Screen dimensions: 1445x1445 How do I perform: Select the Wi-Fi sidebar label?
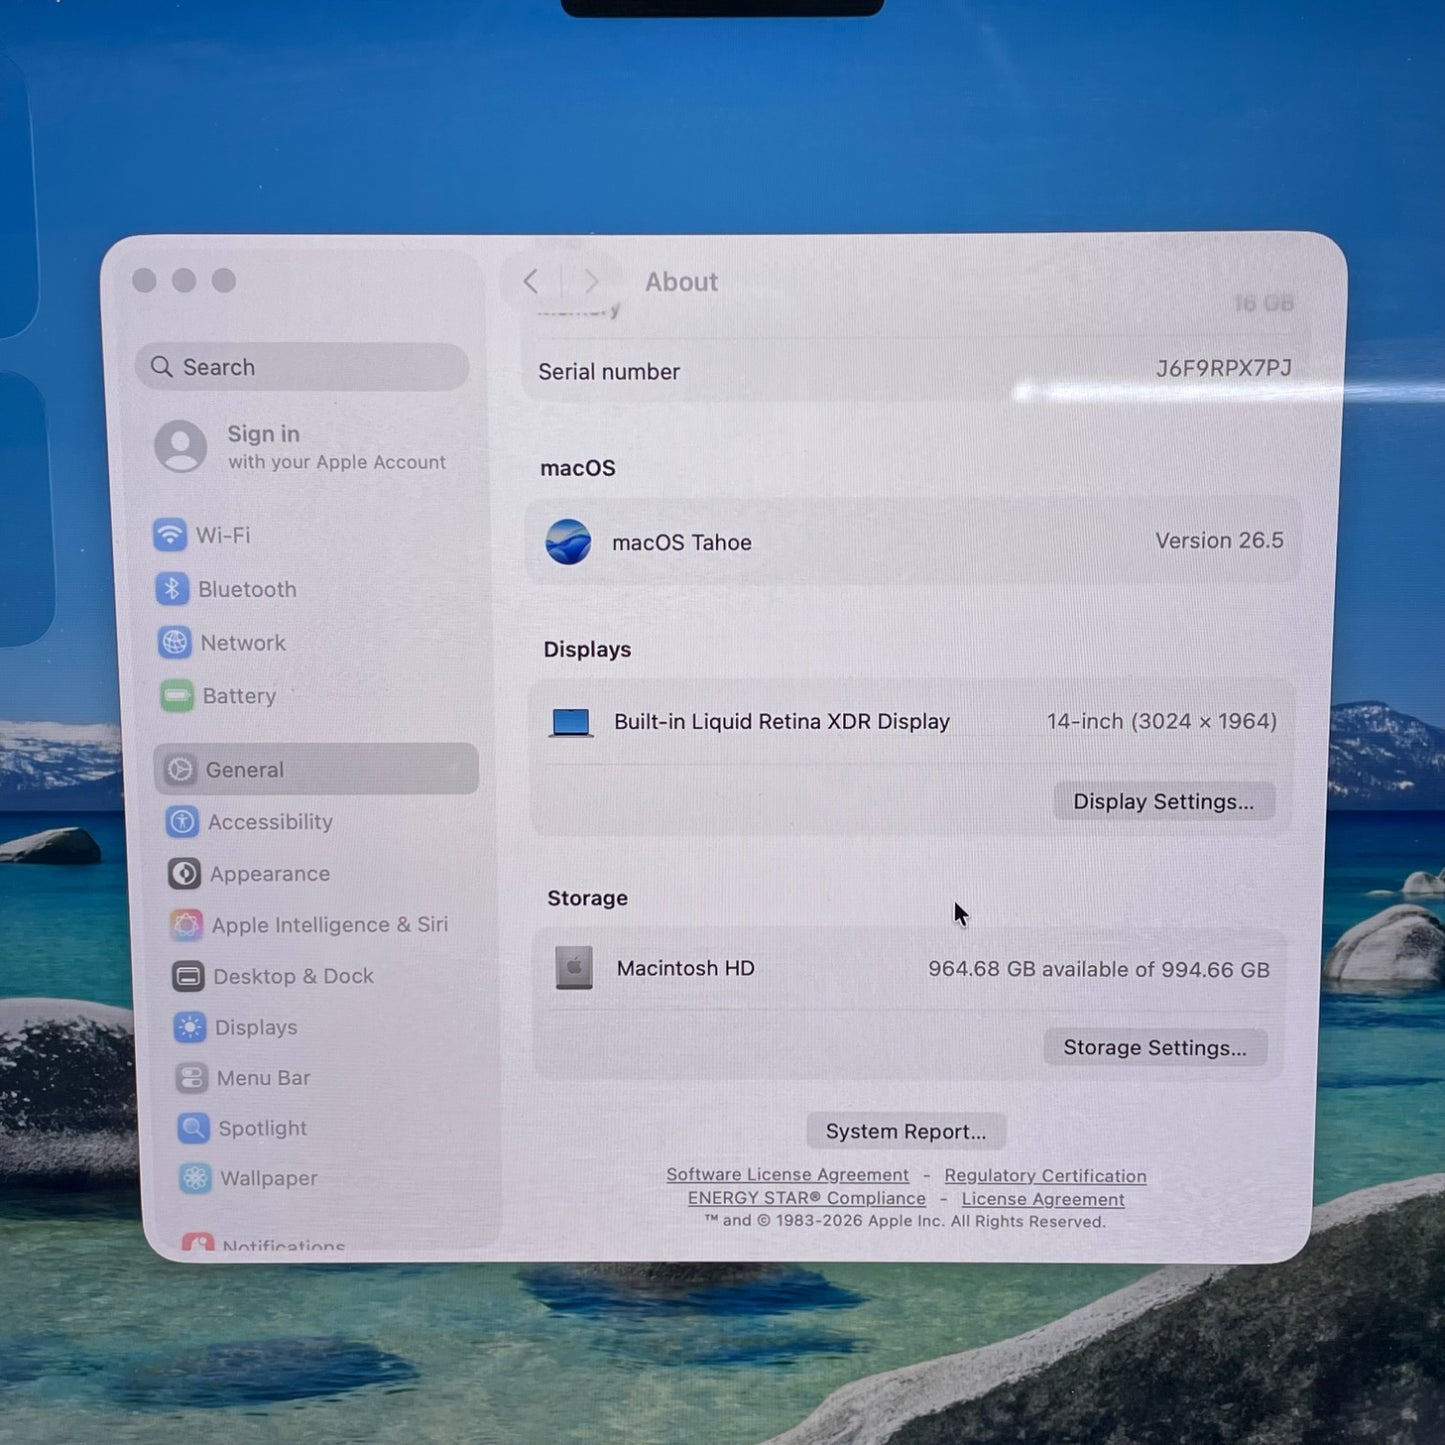[223, 535]
